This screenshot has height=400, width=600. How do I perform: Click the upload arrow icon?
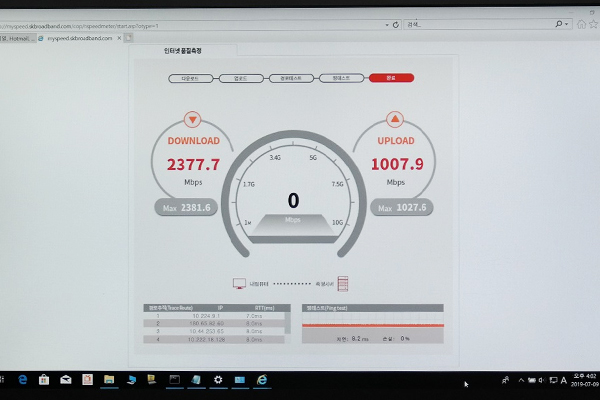tap(395, 119)
